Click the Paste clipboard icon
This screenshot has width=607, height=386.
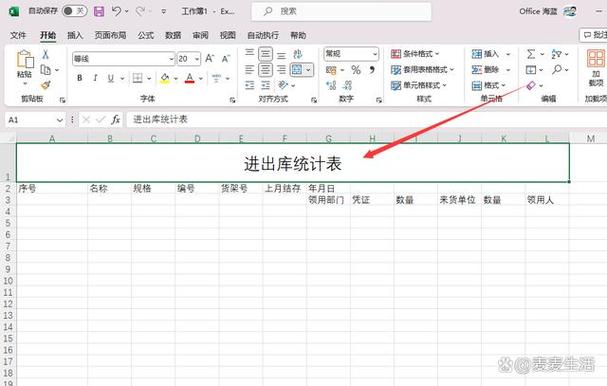coord(24,59)
